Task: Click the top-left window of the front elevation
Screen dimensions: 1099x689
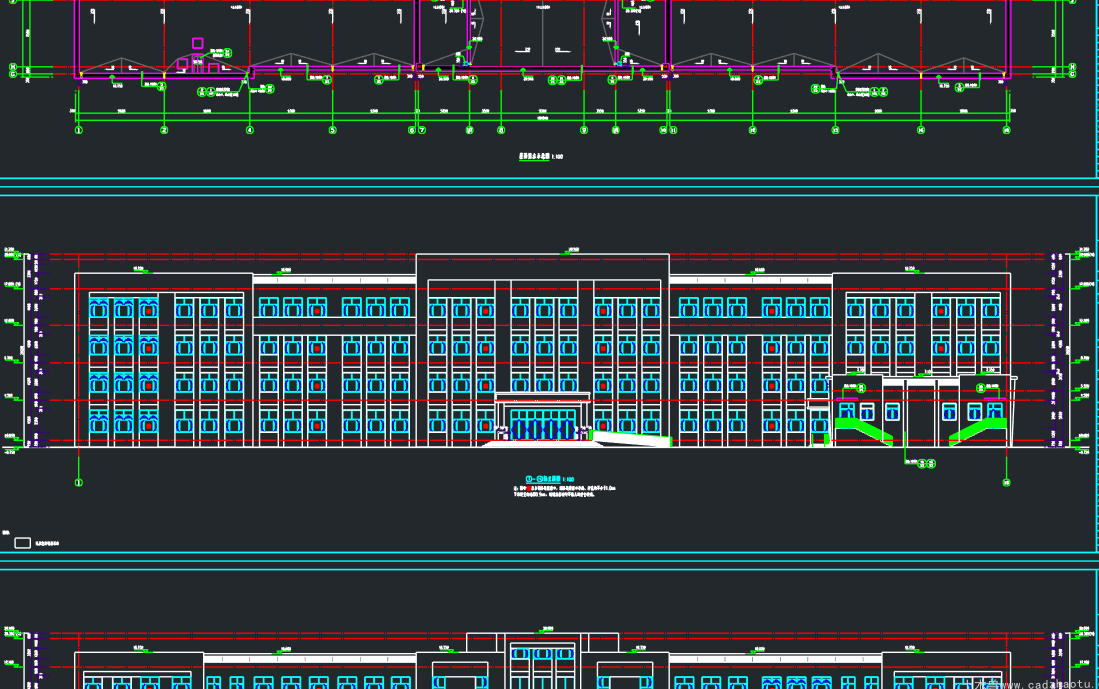Action: point(99,308)
